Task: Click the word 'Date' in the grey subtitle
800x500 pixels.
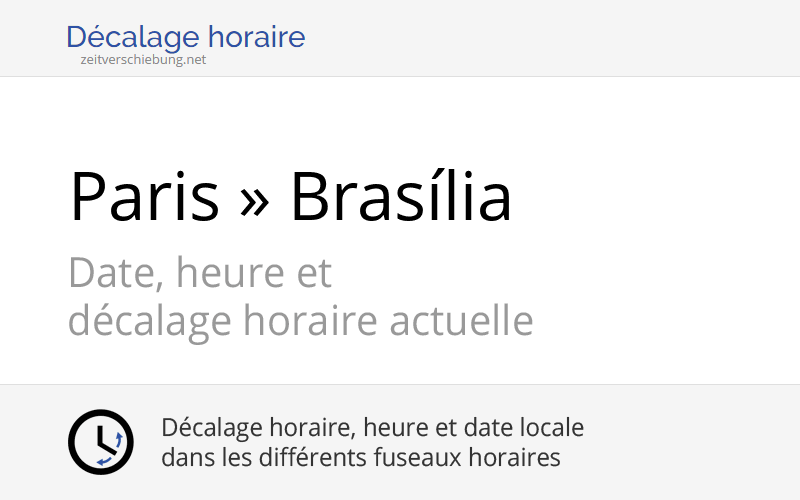Action: coord(105,272)
